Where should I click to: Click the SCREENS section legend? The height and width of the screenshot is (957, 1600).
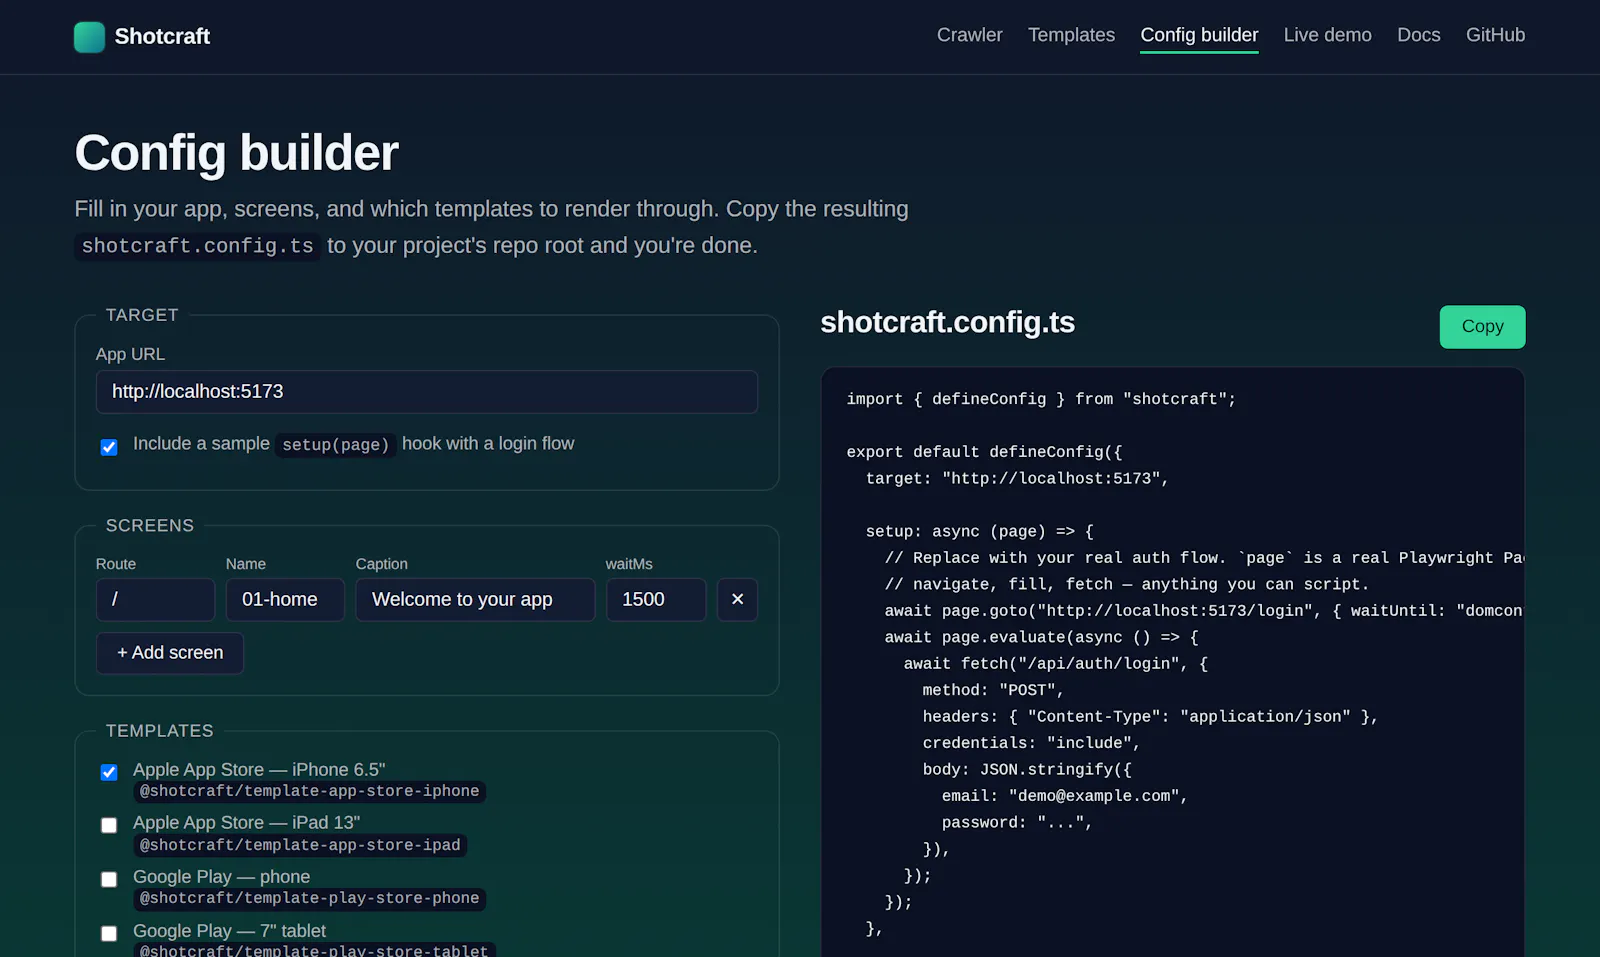[150, 526]
